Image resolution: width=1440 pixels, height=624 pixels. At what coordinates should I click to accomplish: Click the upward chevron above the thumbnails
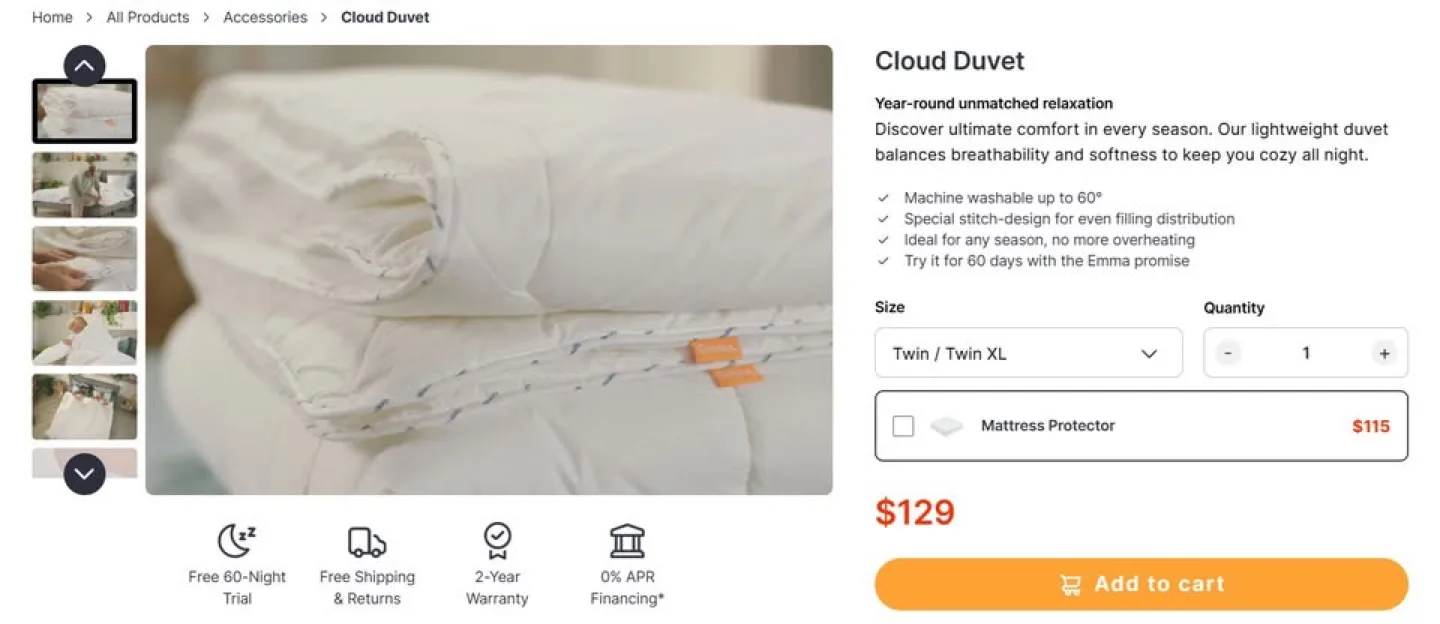pos(84,64)
